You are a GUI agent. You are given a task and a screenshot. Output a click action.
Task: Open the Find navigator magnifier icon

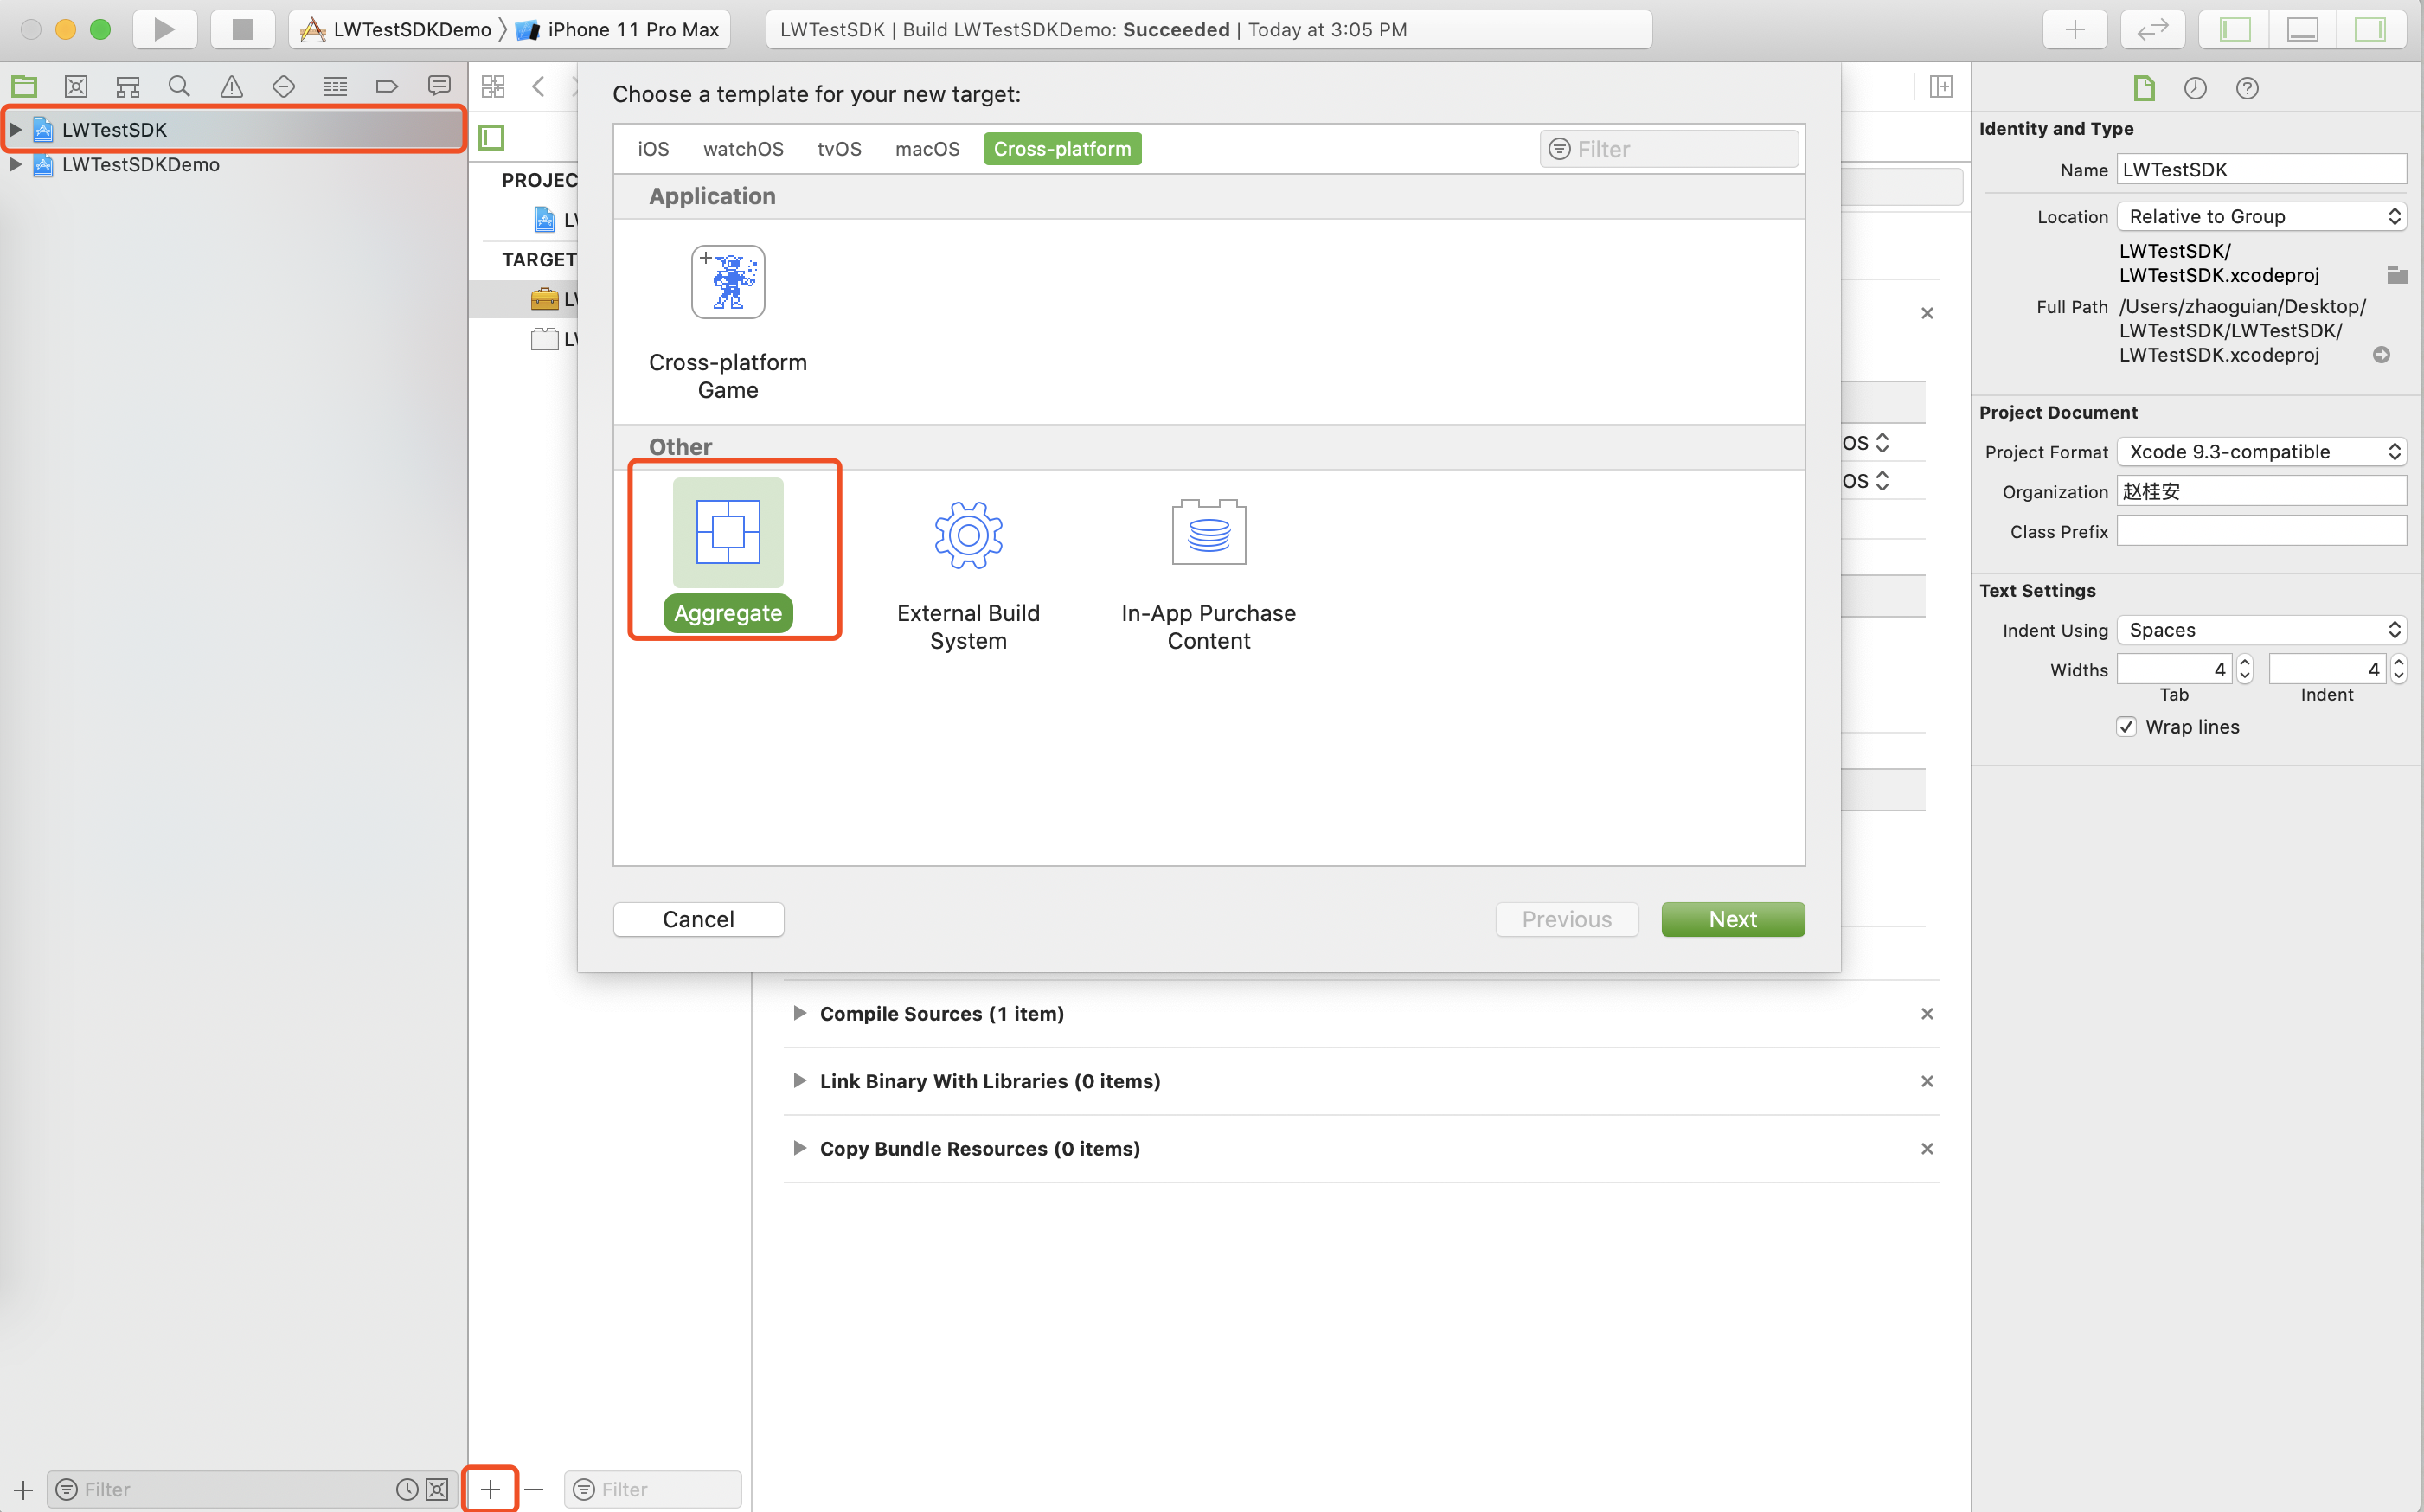pos(179,87)
